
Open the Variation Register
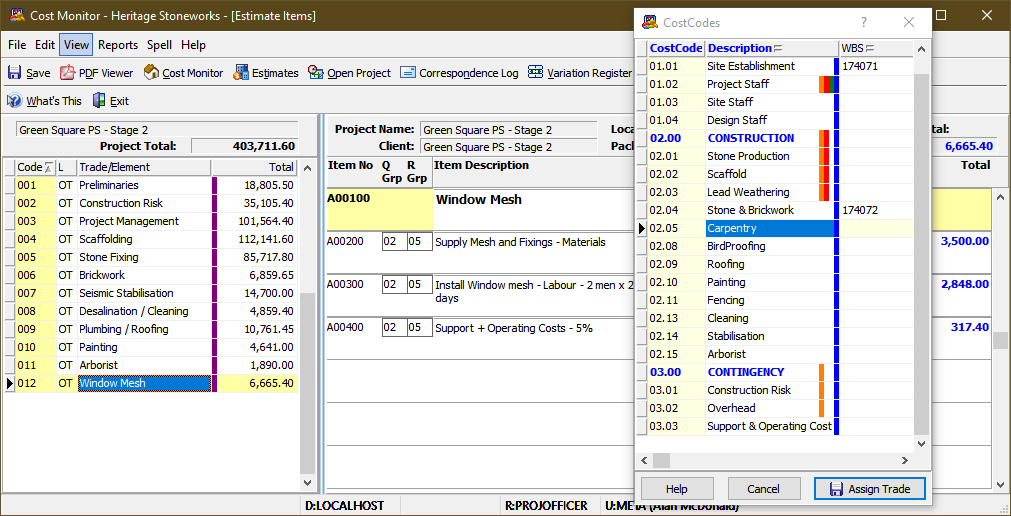[579, 73]
